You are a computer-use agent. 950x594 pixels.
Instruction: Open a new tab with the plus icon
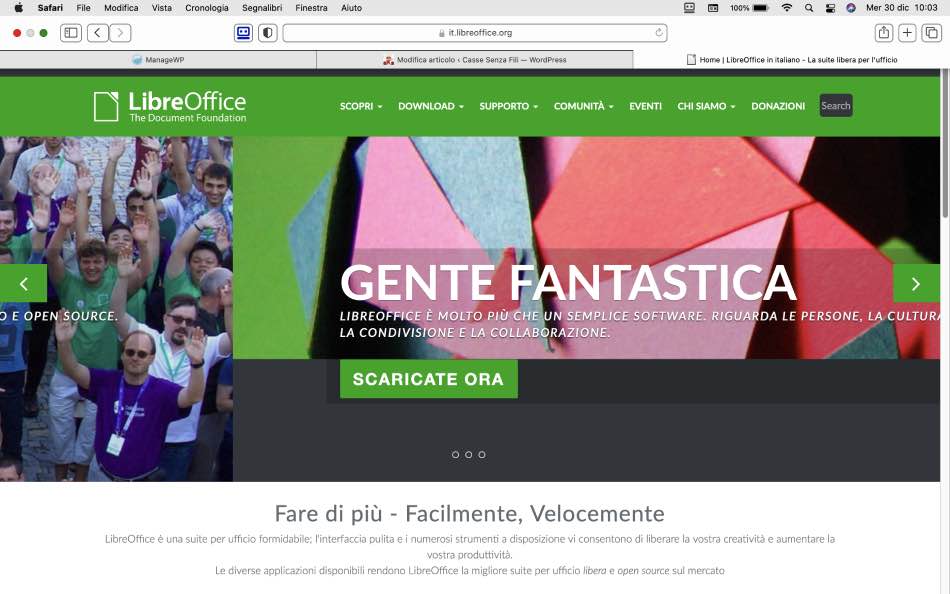907,33
